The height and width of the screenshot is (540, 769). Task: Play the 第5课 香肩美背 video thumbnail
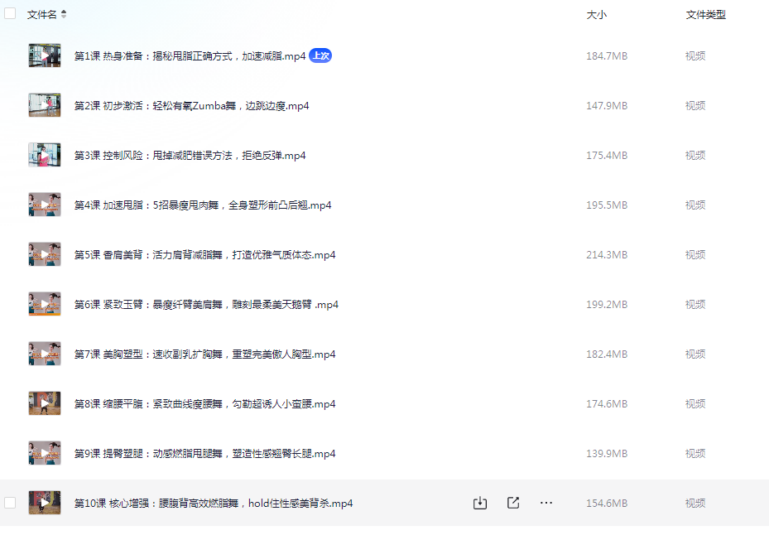45,254
